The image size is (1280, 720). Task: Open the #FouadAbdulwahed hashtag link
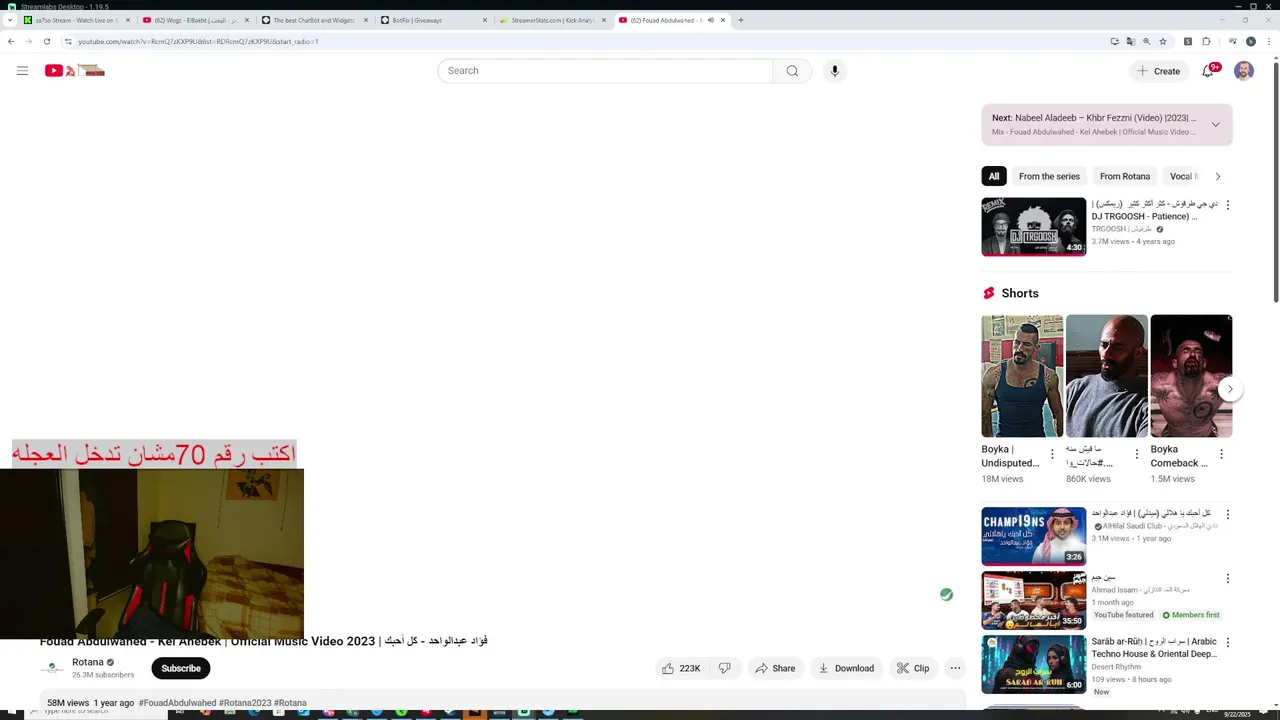coord(177,703)
